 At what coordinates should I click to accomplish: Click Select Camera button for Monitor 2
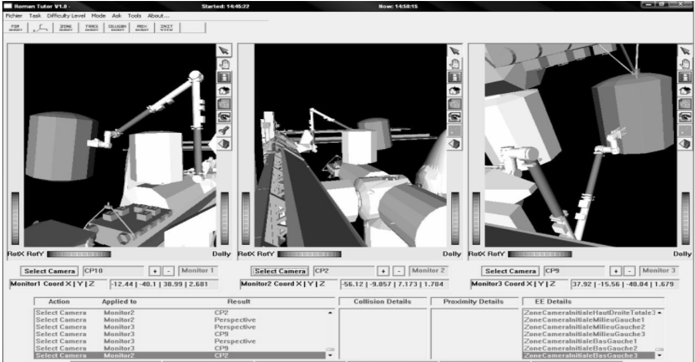(x=280, y=271)
